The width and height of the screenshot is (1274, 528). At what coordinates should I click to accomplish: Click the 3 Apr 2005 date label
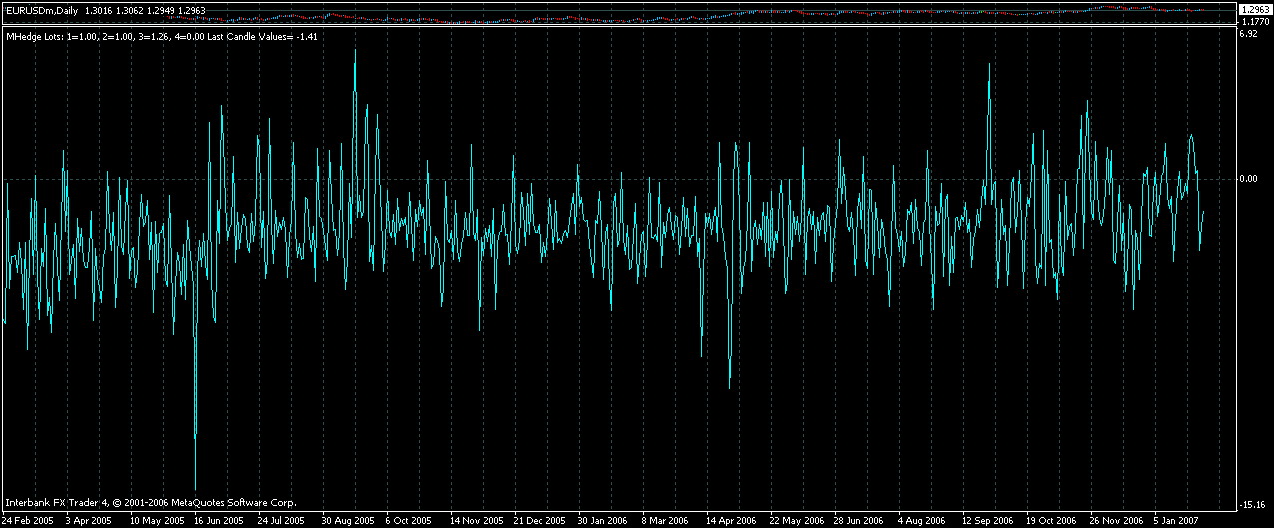point(88,520)
